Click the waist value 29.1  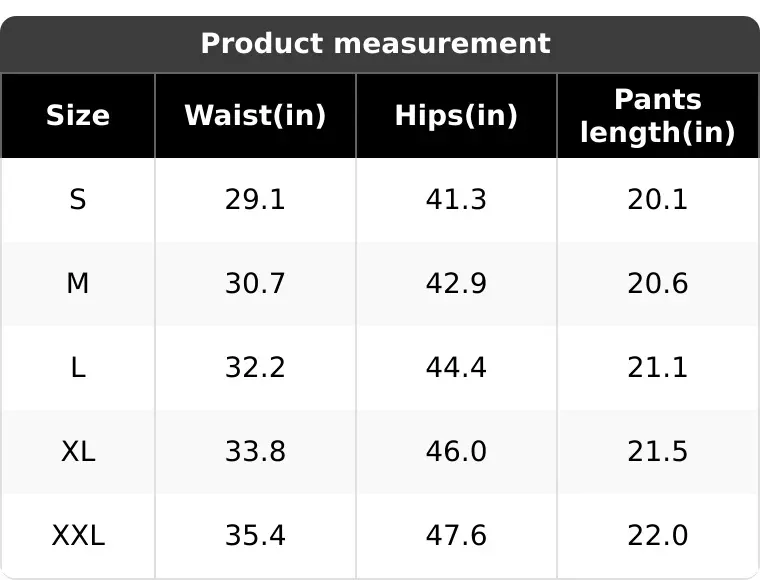(x=255, y=200)
